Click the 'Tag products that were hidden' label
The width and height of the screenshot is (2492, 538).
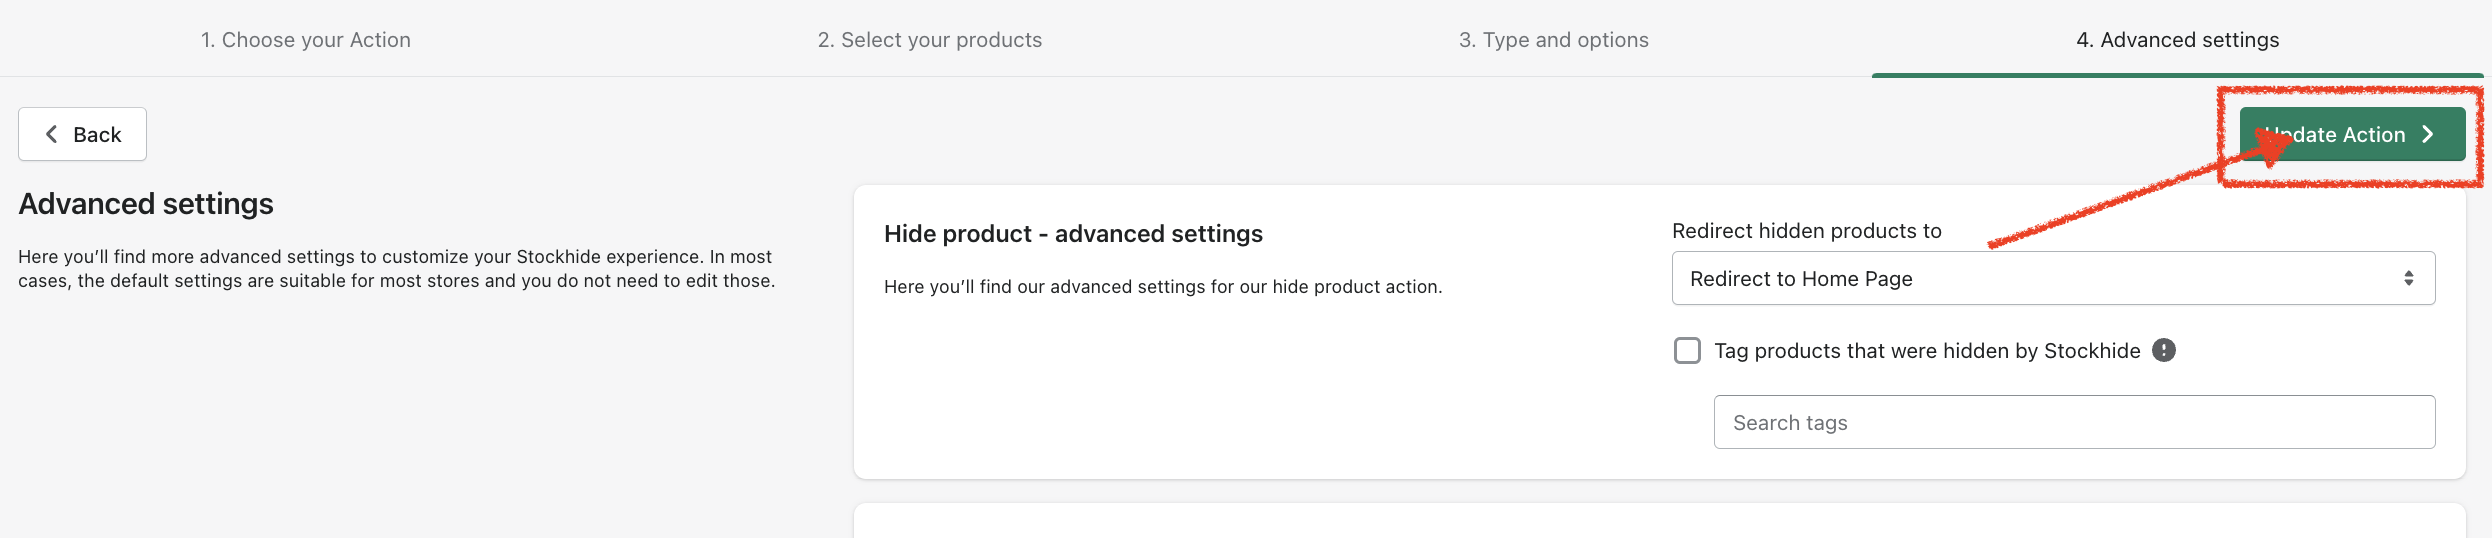(x=1927, y=351)
